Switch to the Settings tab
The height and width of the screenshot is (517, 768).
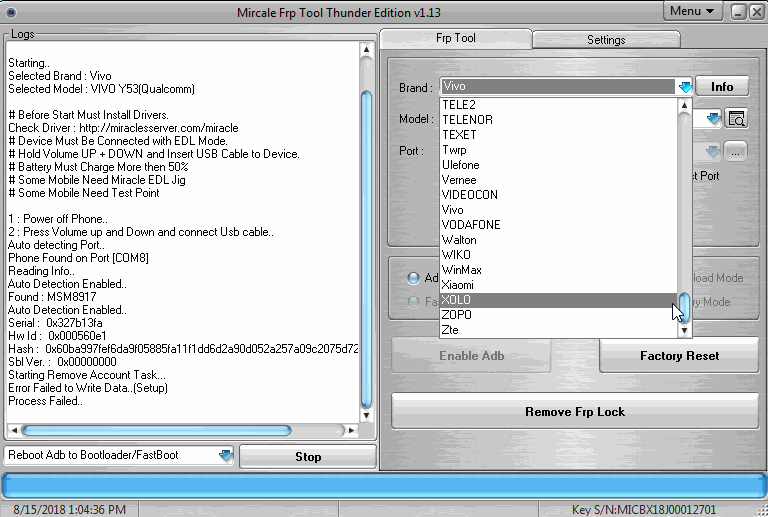[x=606, y=40]
